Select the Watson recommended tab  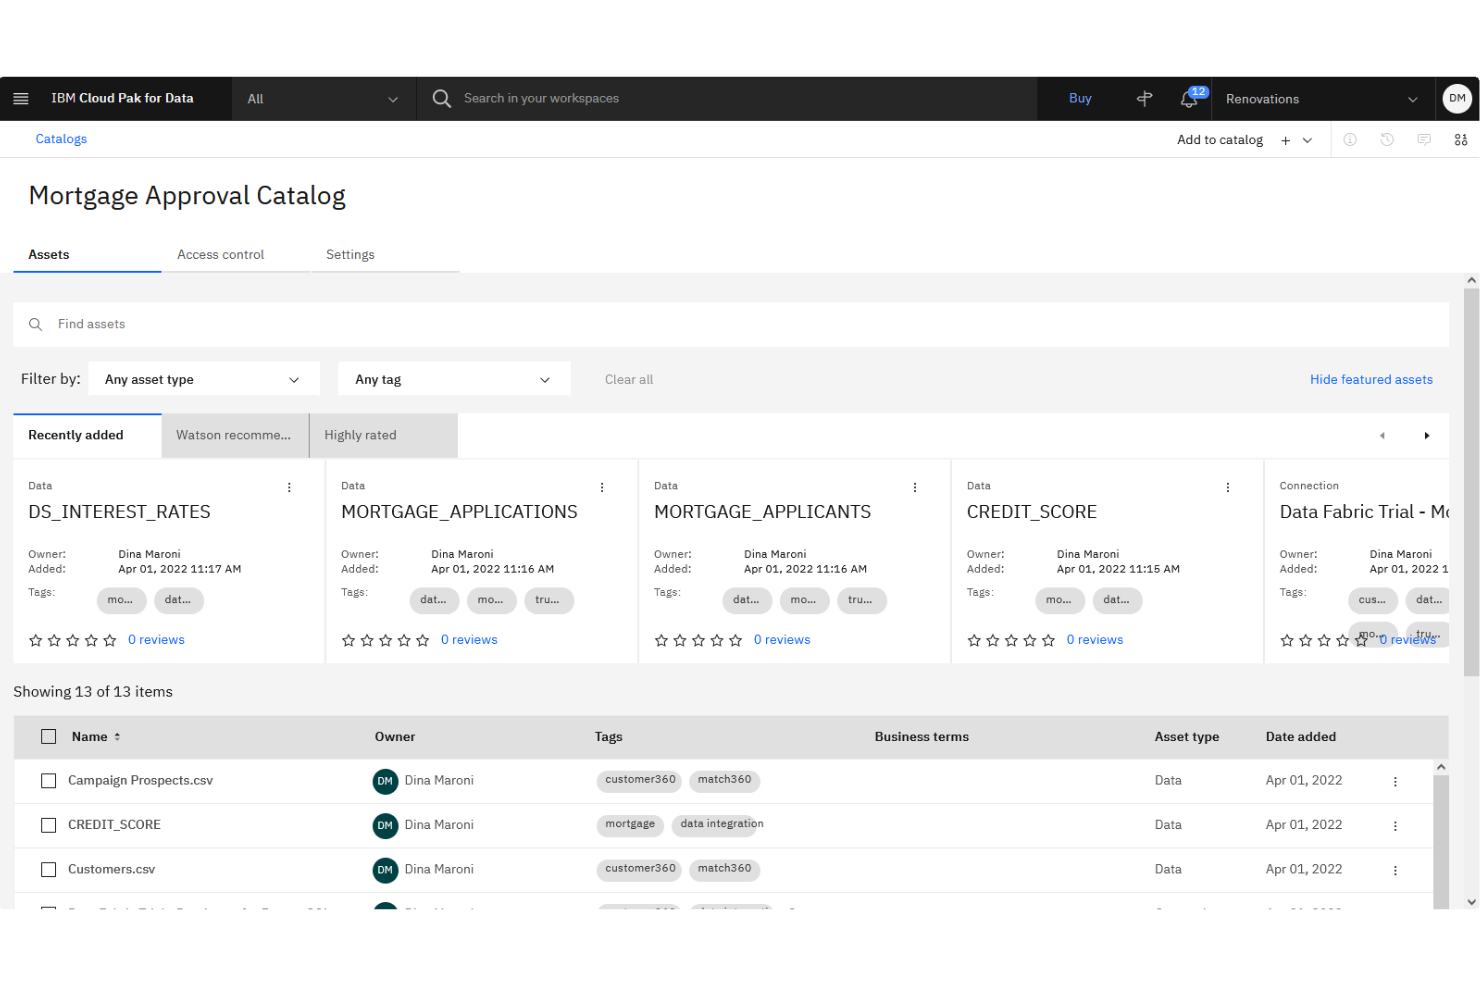click(235, 436)
